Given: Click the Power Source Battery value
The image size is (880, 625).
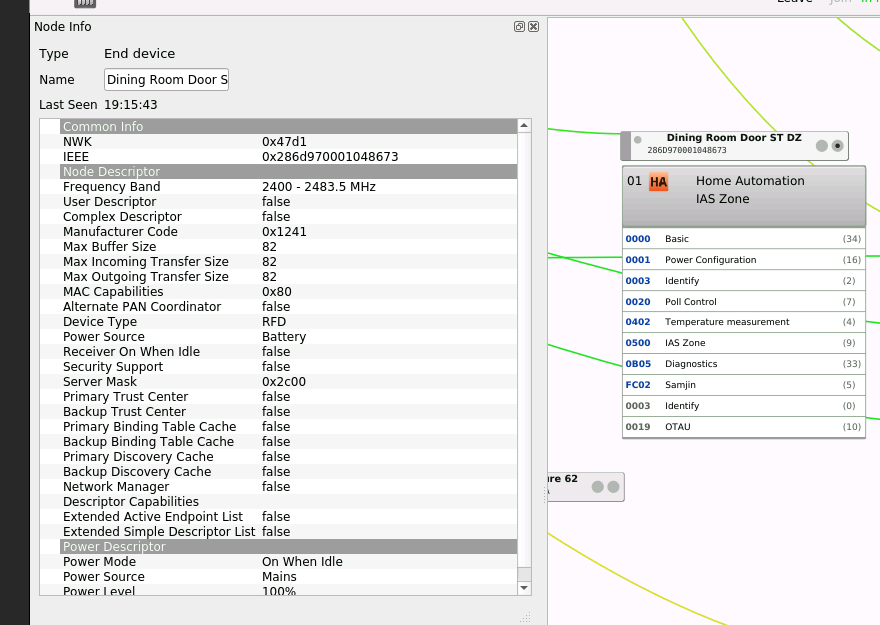Looking at the screenshot, I should point(284,337).
